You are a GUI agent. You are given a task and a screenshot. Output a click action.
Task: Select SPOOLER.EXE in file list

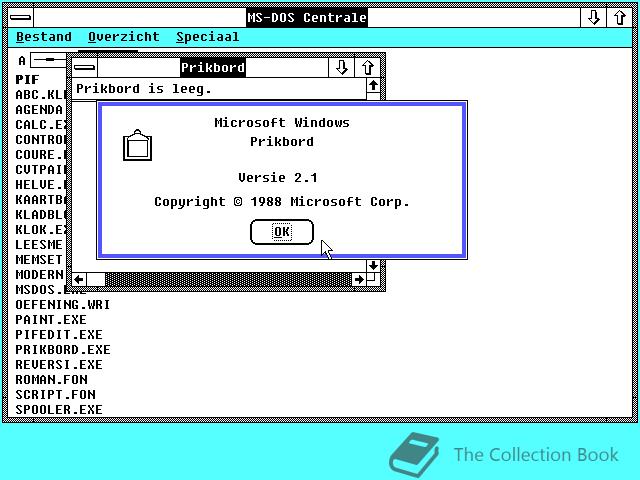click(x=59, y=409)
